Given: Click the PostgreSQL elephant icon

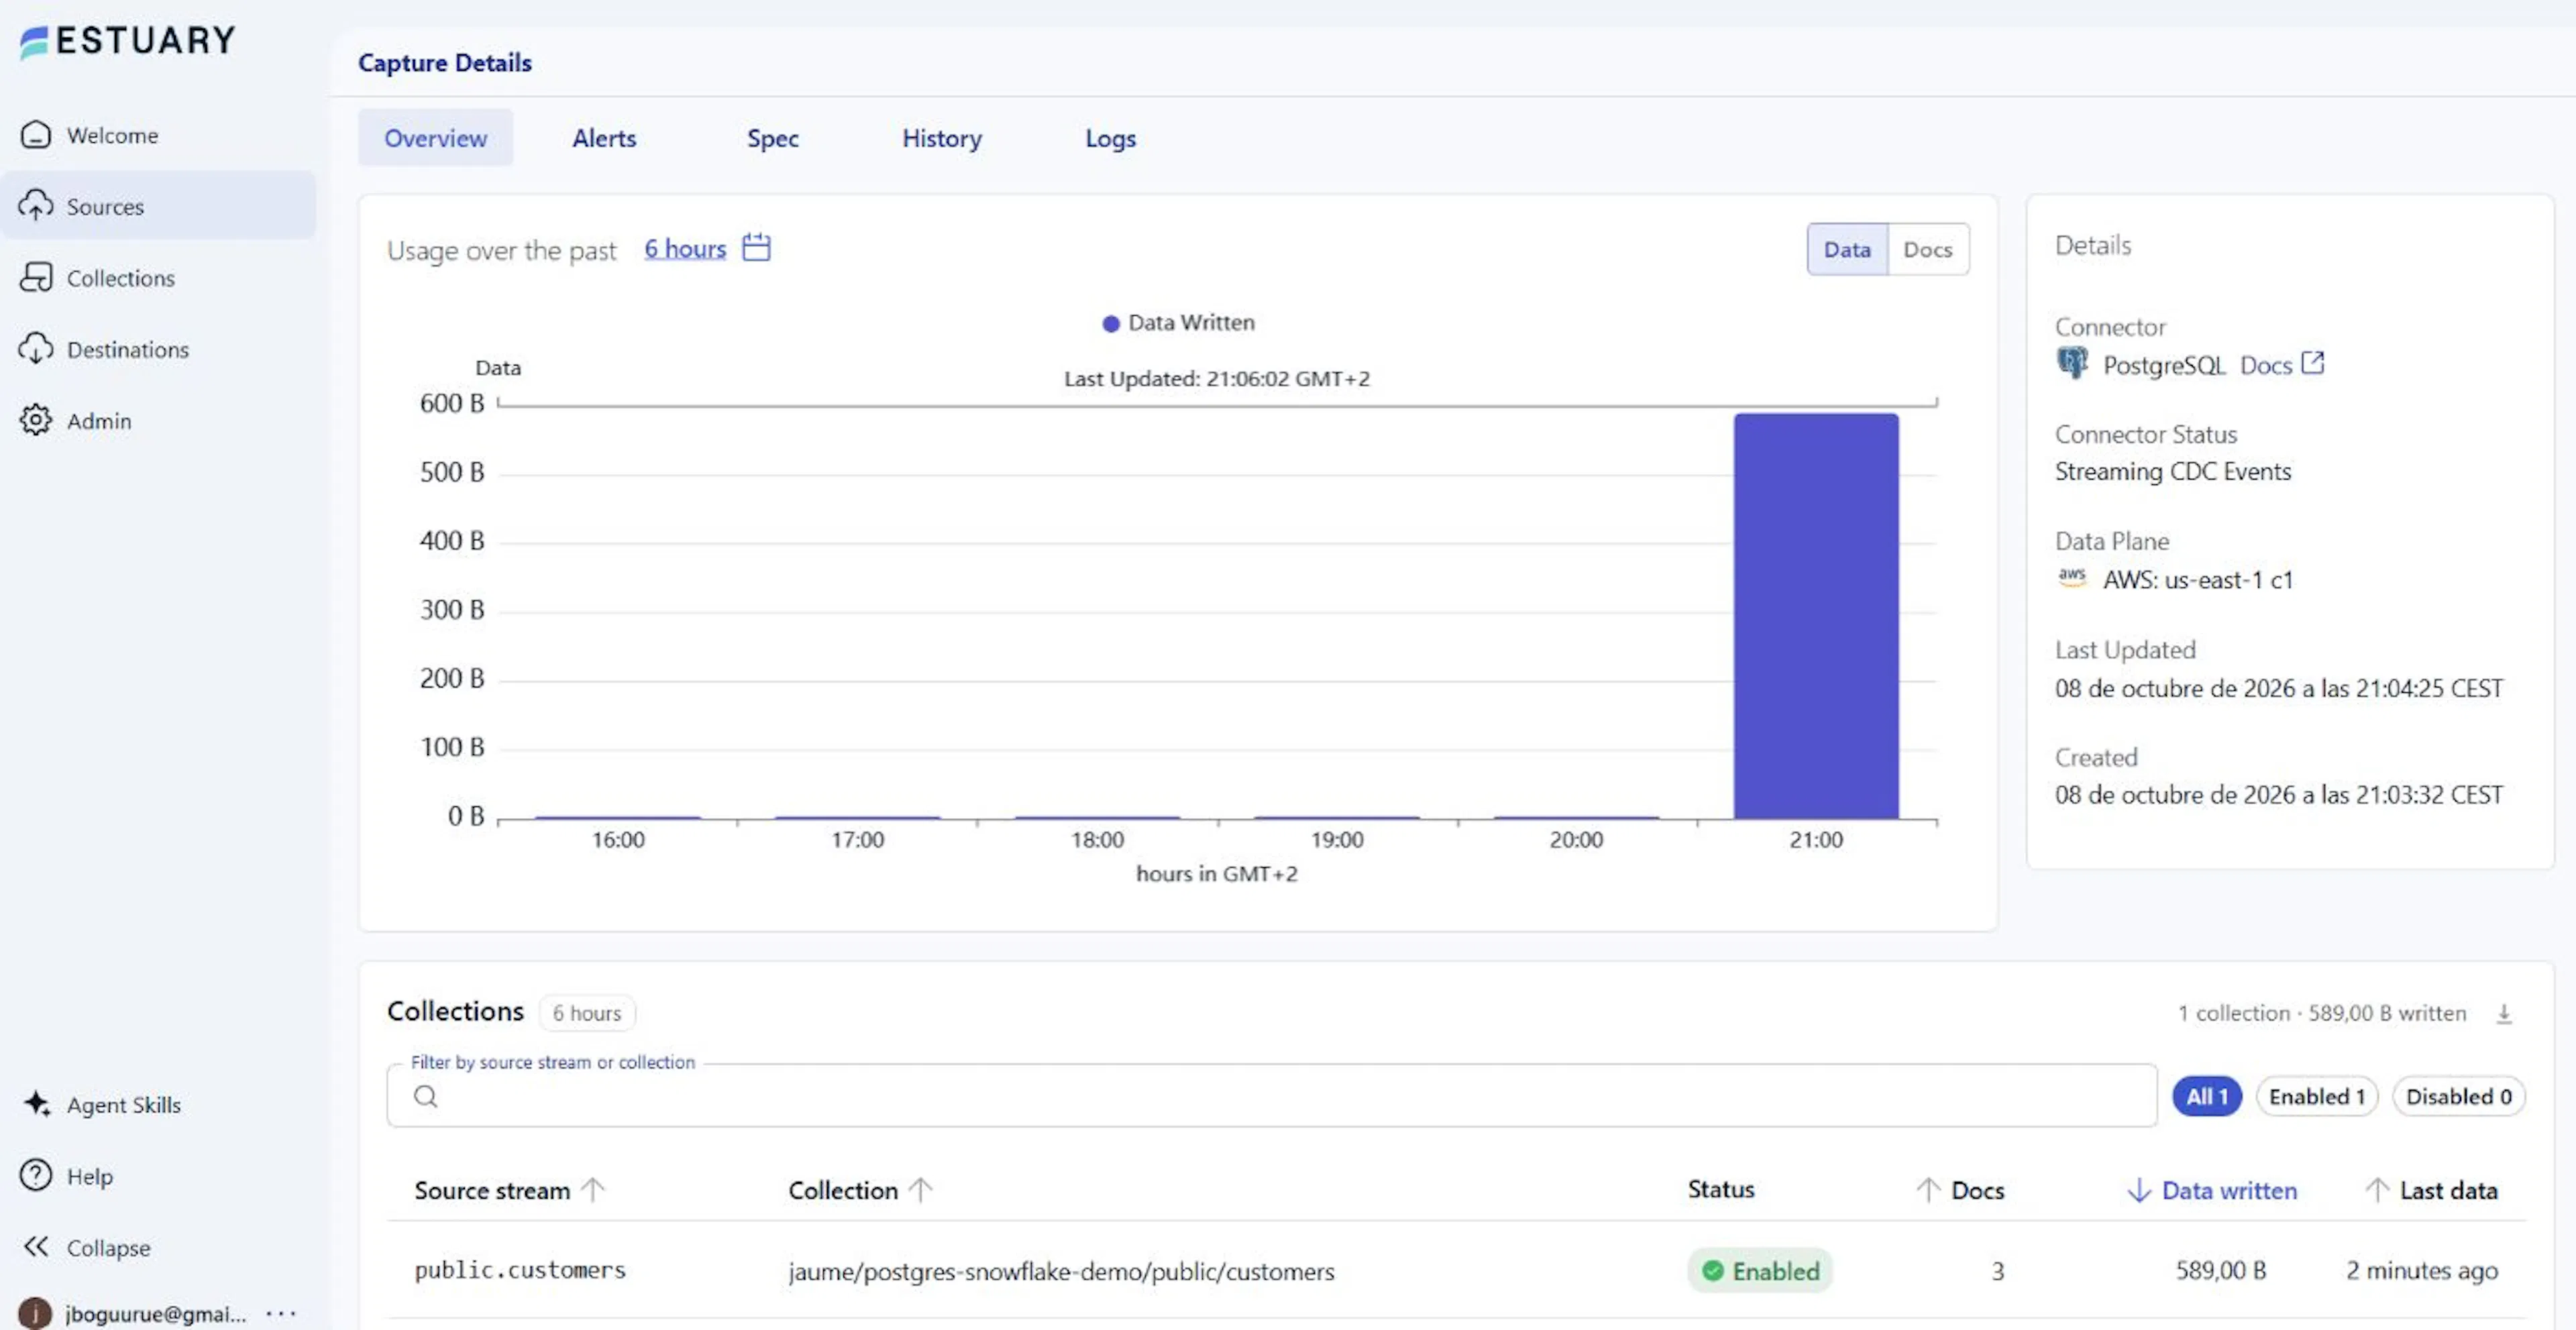Looking at the screenshot, I should 2073,363.
